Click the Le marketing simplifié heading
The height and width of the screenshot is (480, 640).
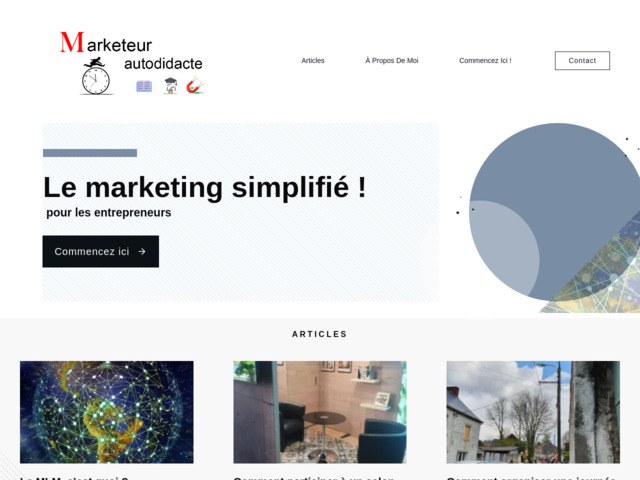(205, 187)
